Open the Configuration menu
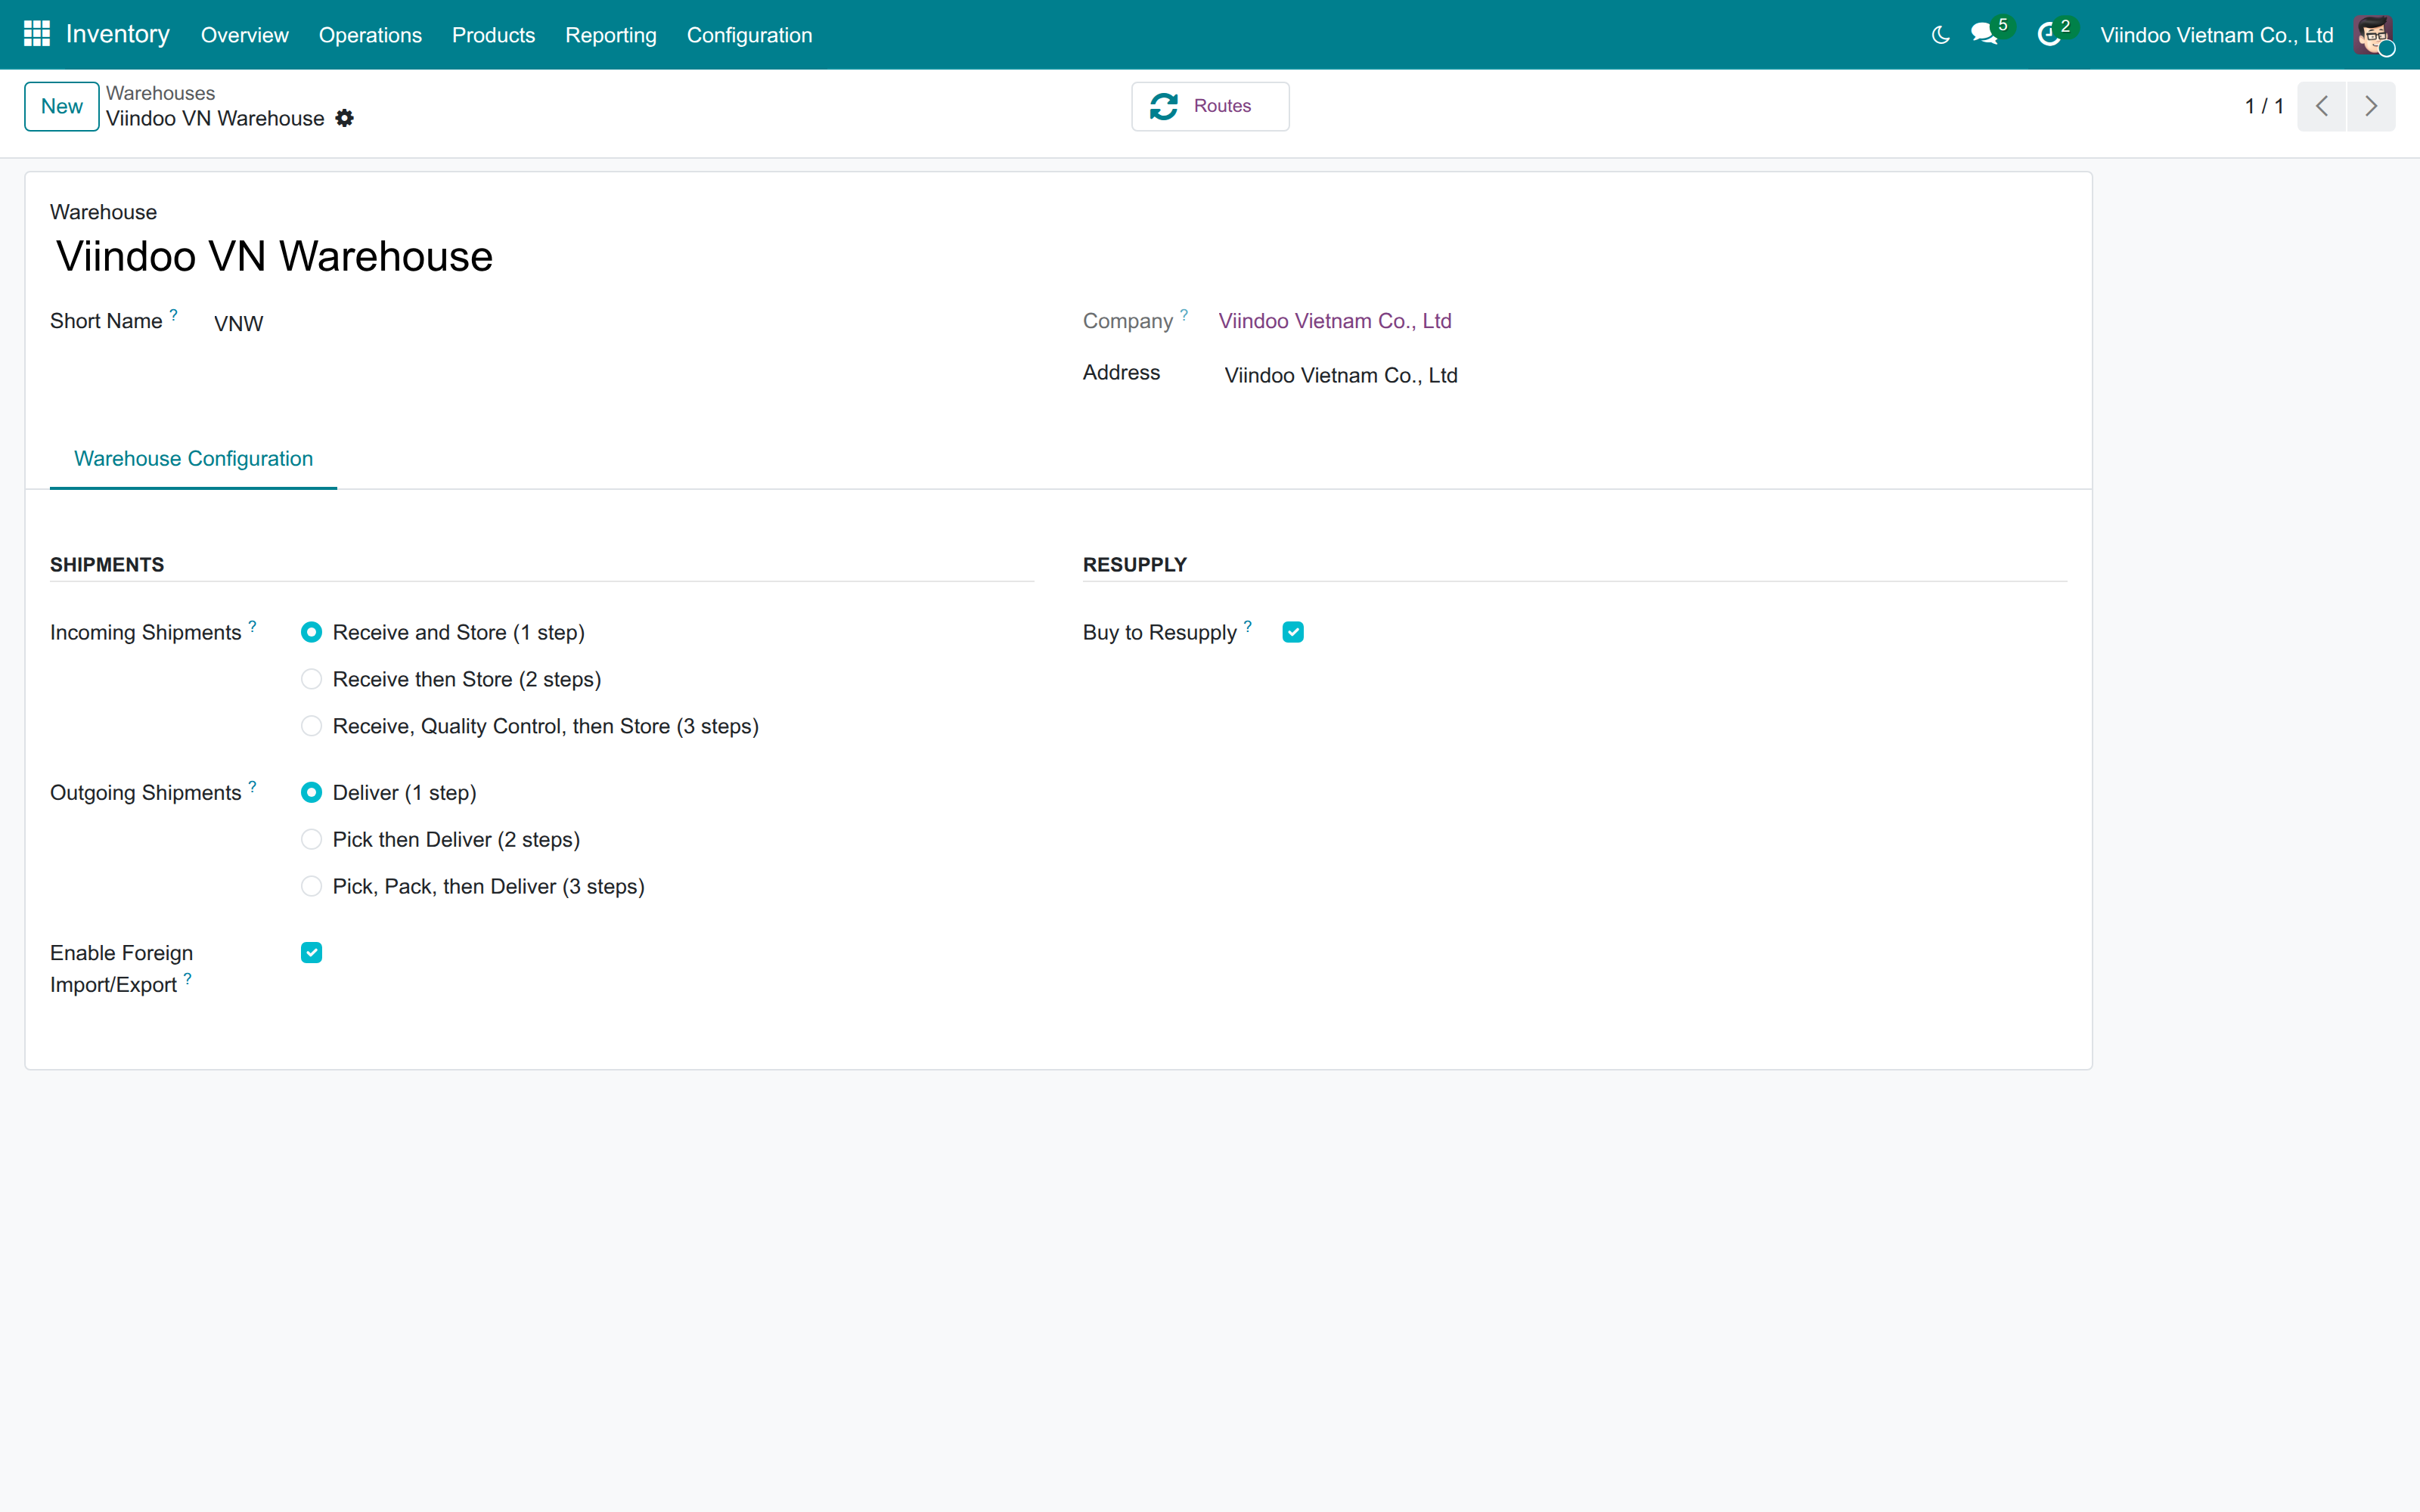Viewport: 2420px width, 1512px height. tap(749, 35)
